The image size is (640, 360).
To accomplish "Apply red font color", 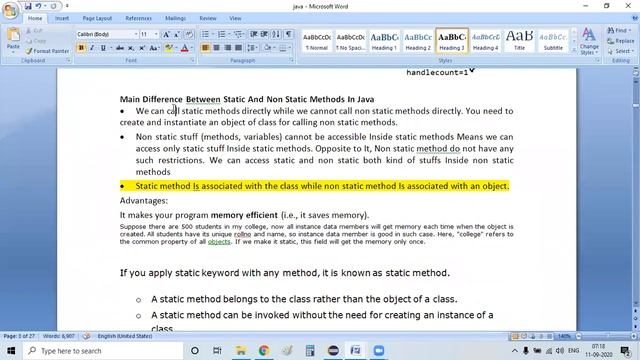I will point(184,48).
